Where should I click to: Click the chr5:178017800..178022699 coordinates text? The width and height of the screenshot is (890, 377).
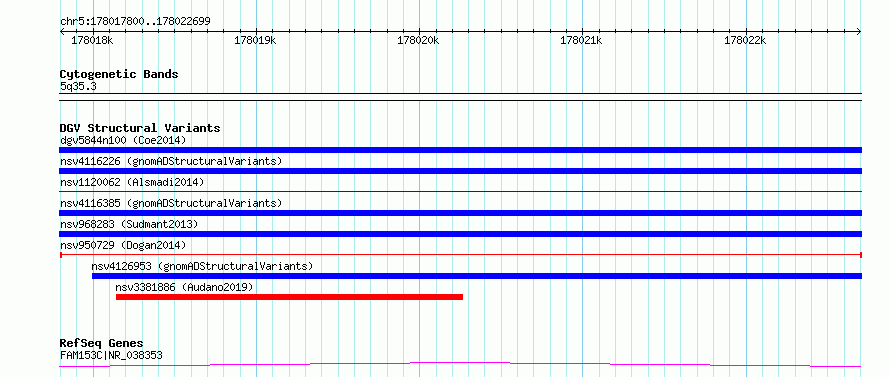pos(135,21)
